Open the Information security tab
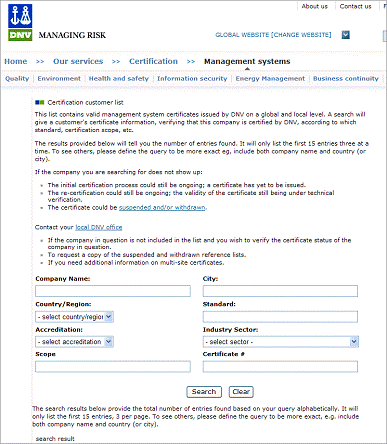 (x=192, y=79)
